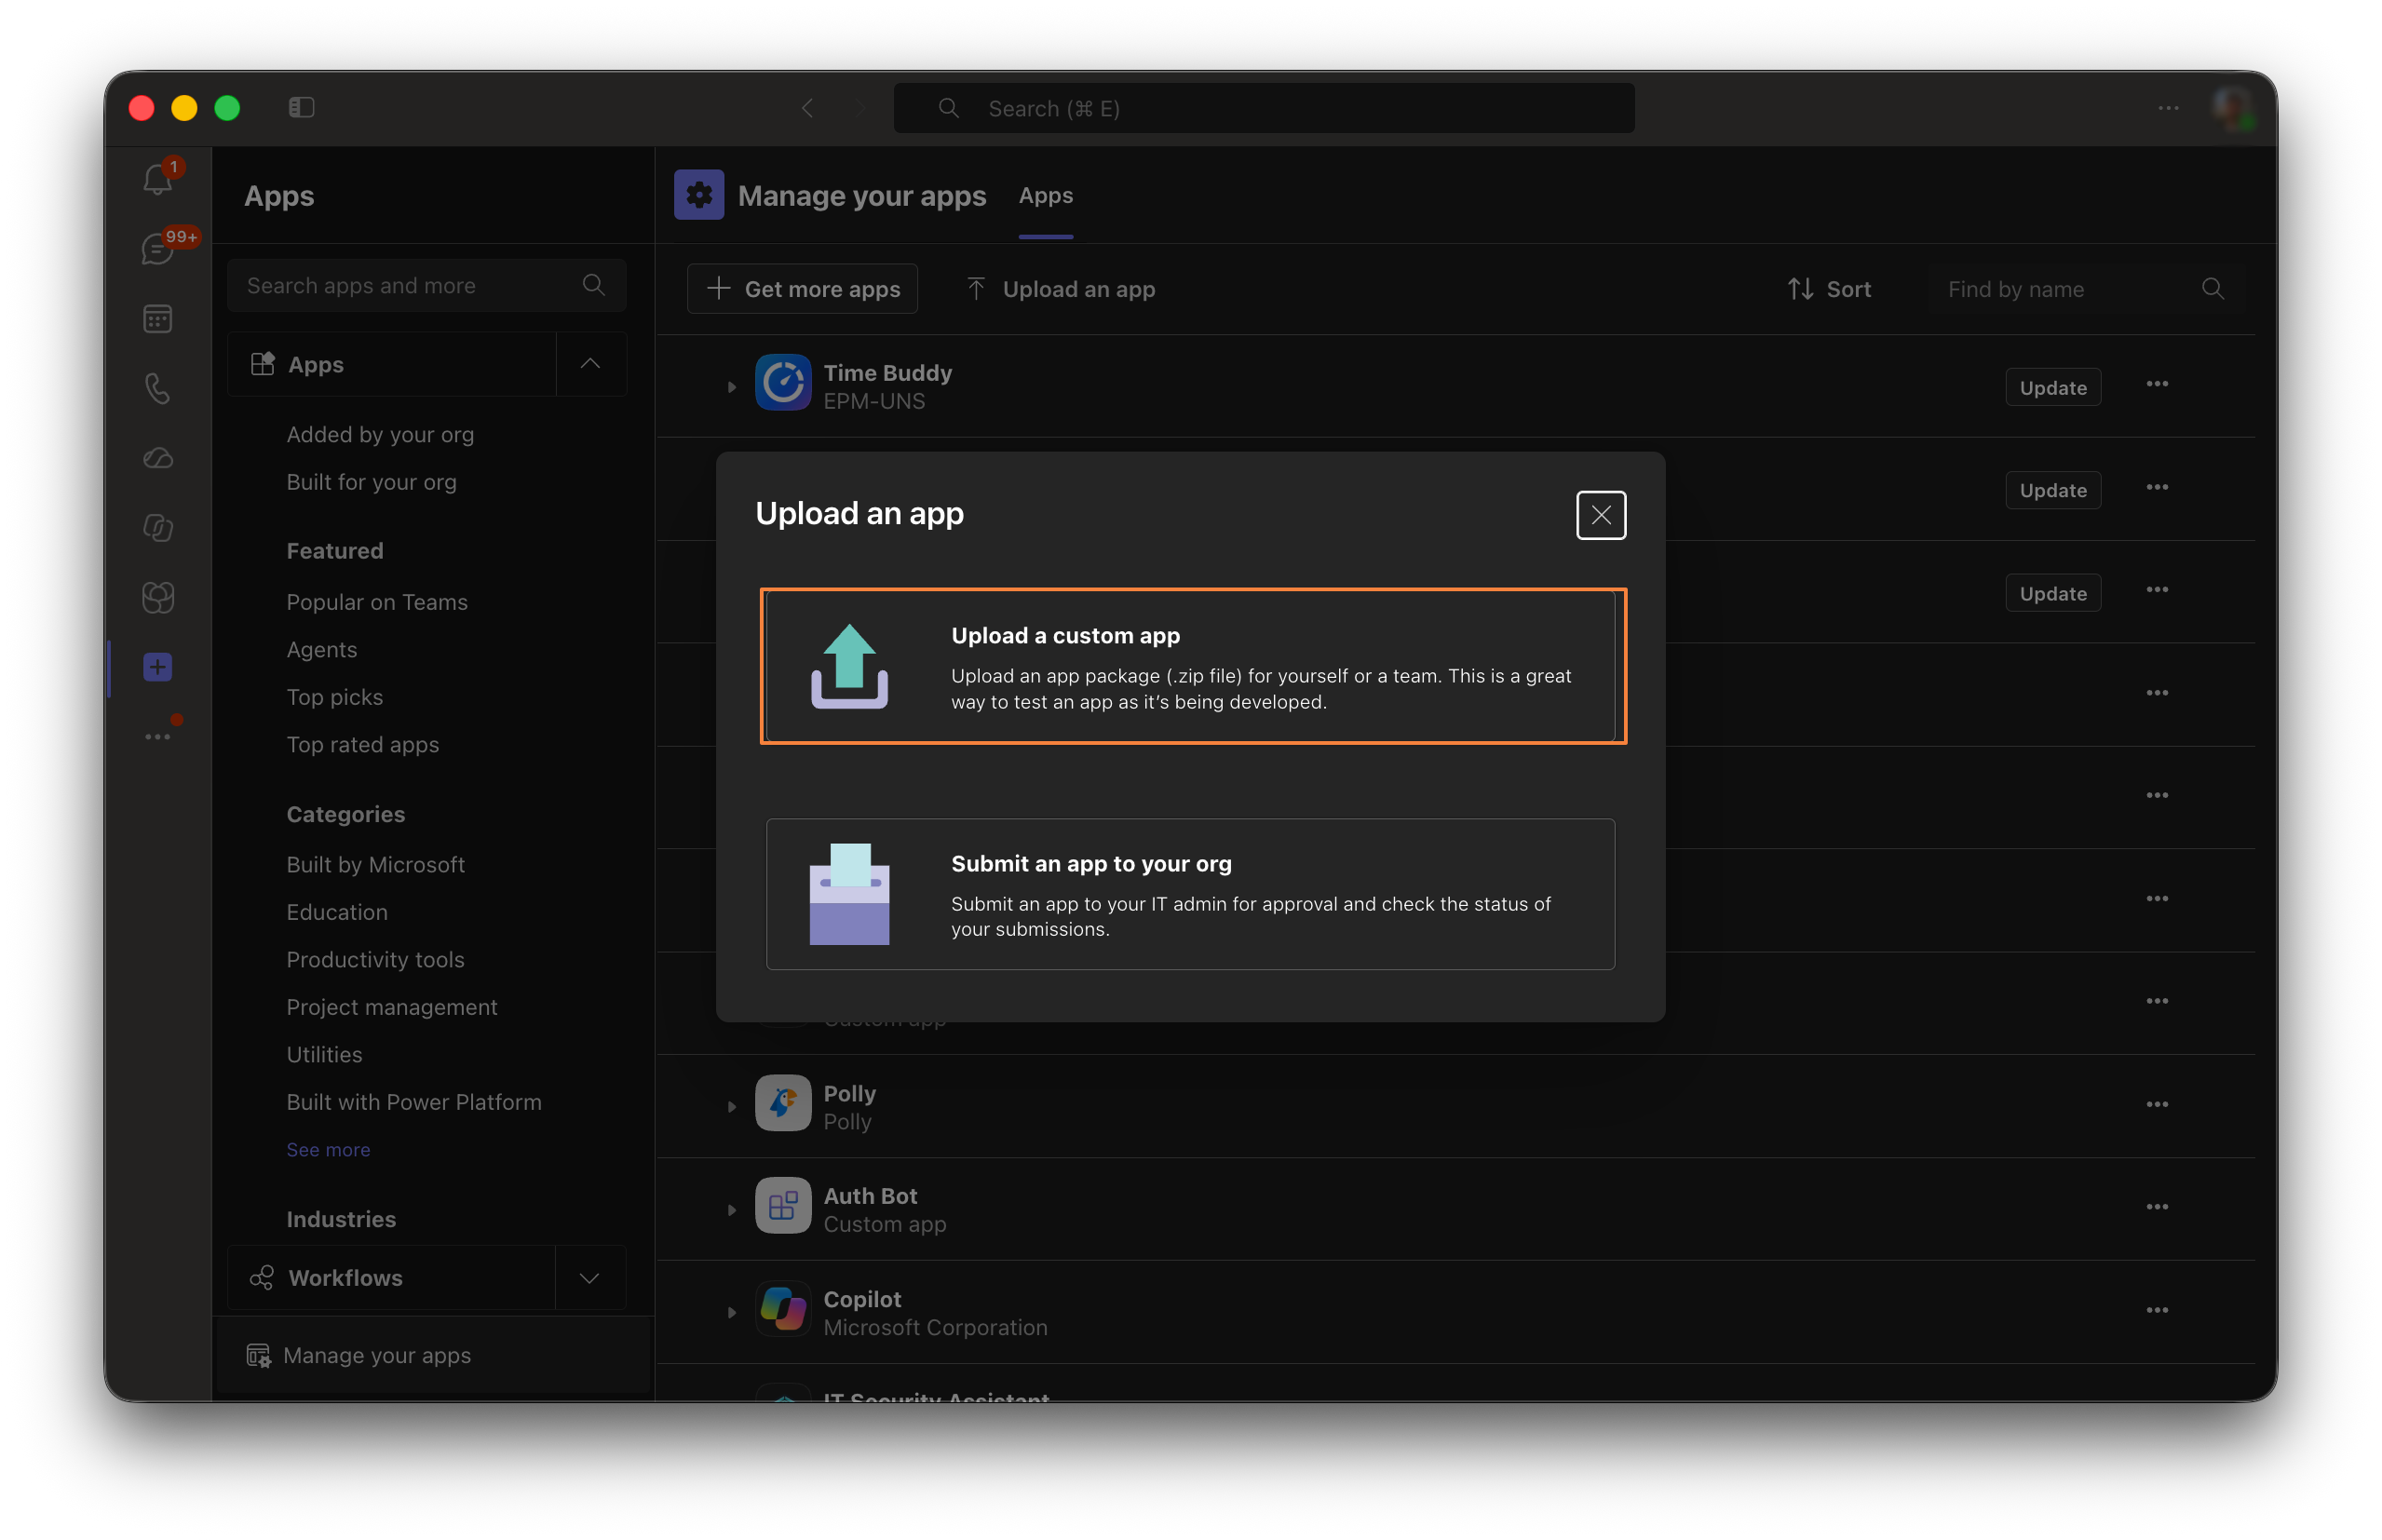This screenshot has height=1540, width=2382.
Task: Click the Time Buddy app icon
Action: click(x=783, y=383)
